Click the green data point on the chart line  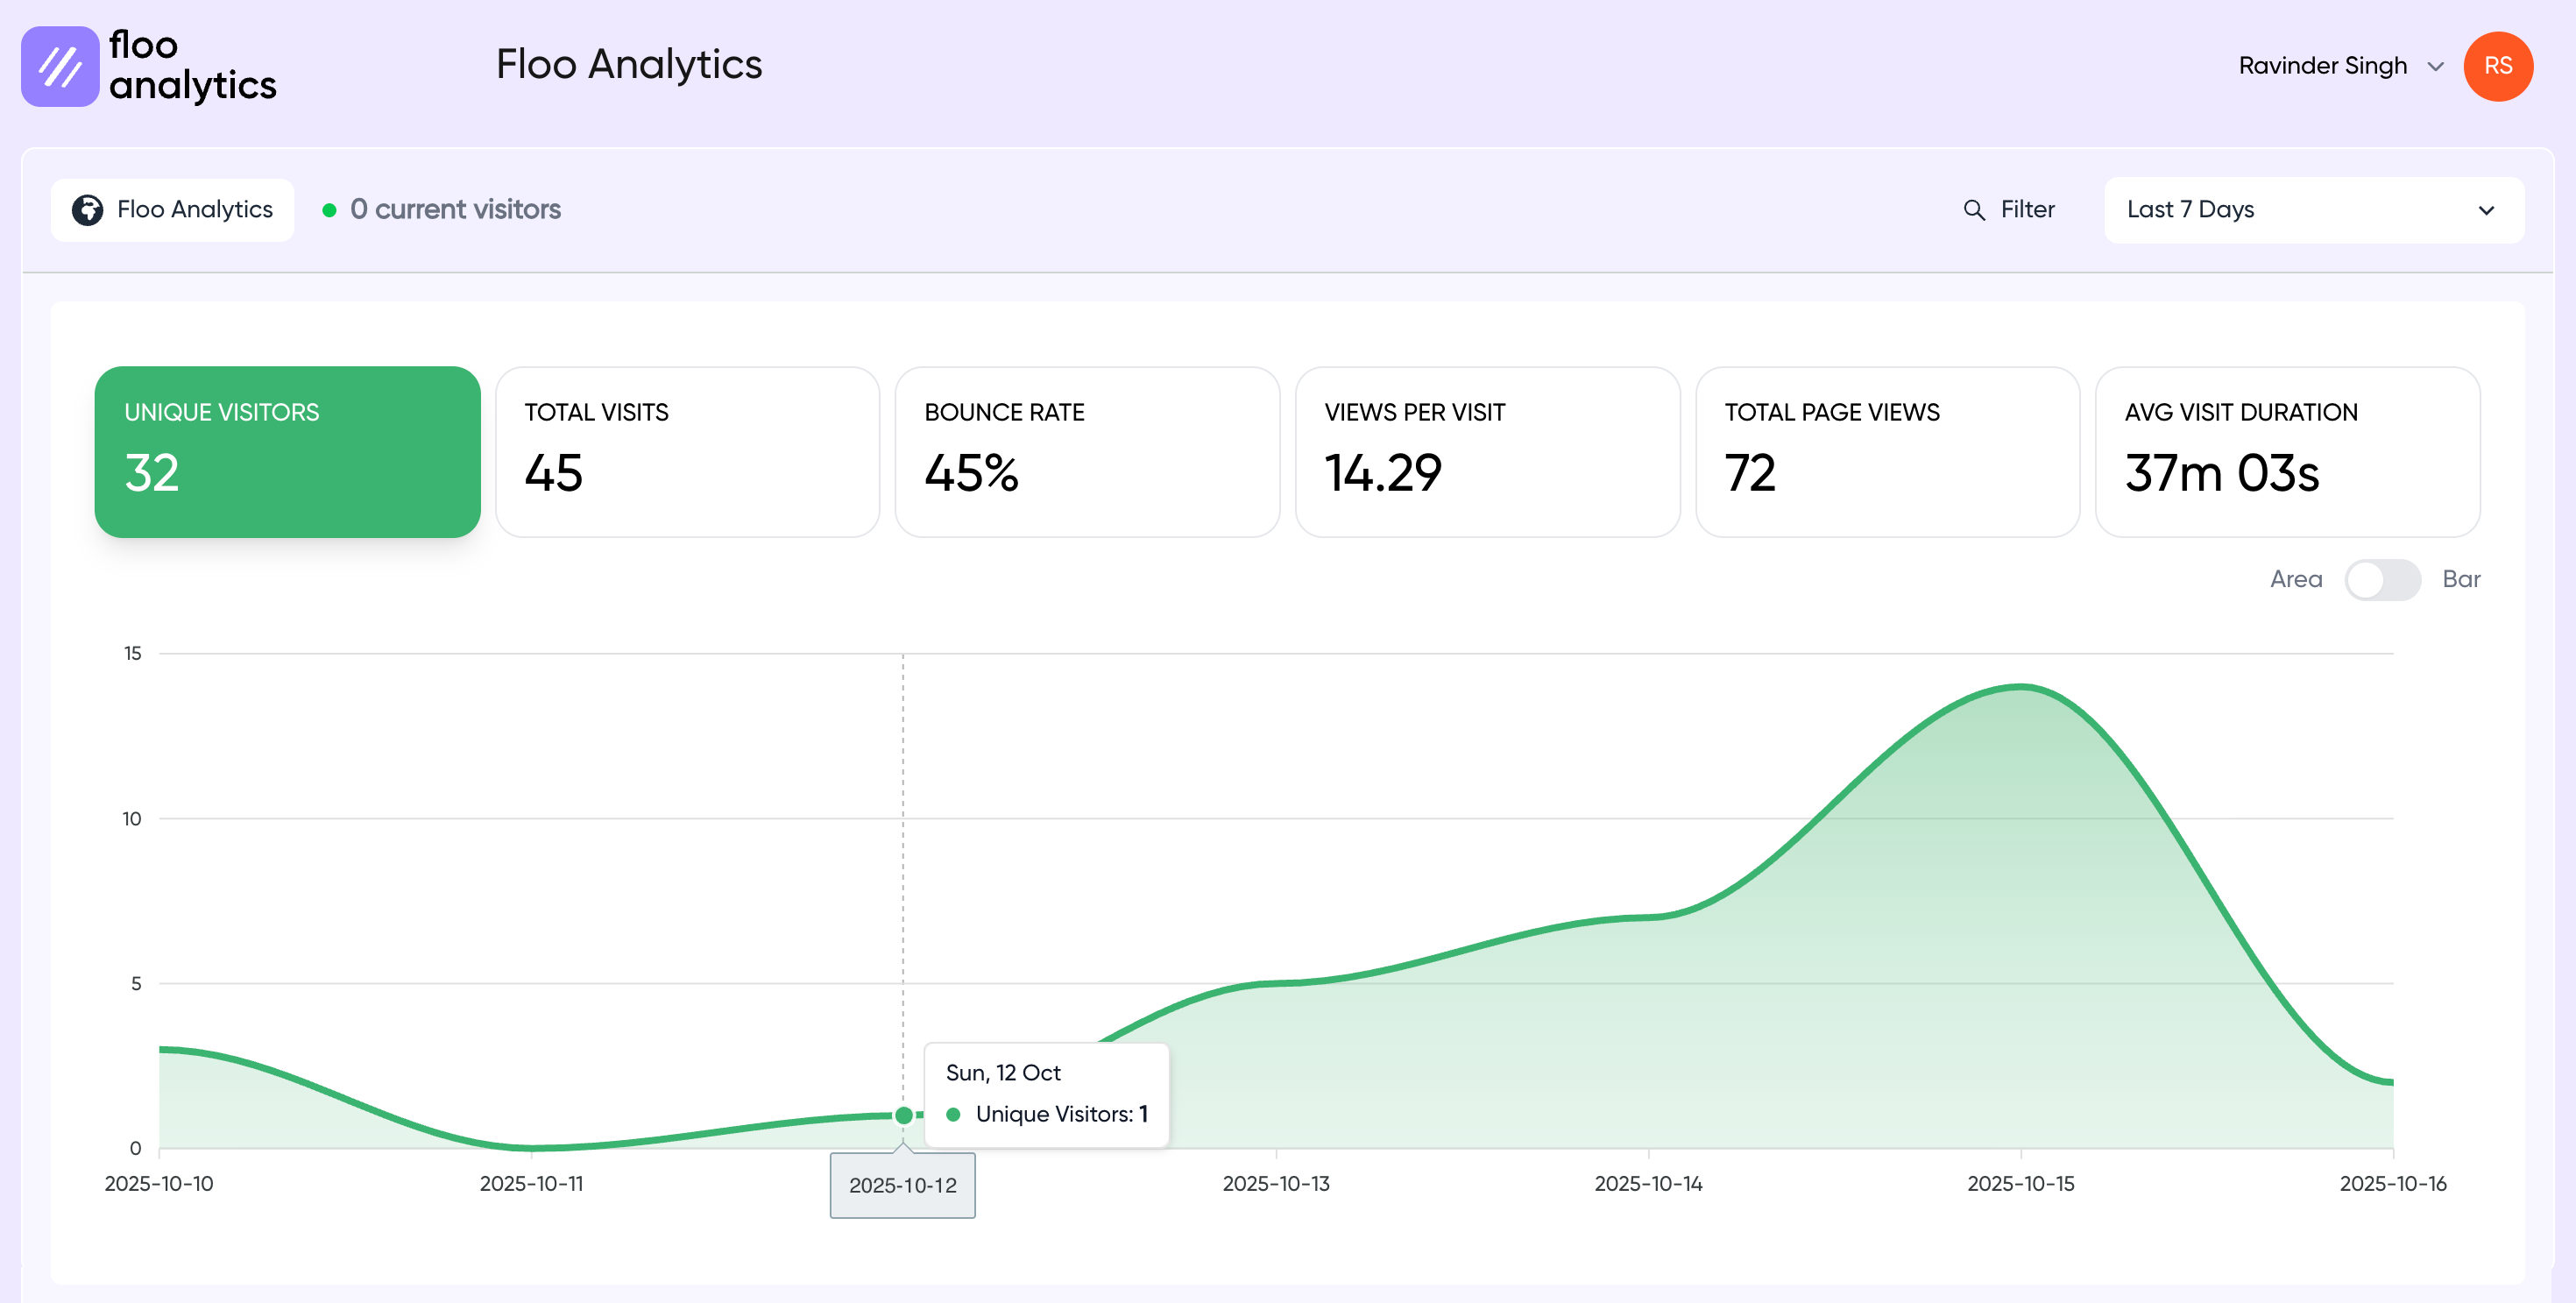pos(903,1115)
